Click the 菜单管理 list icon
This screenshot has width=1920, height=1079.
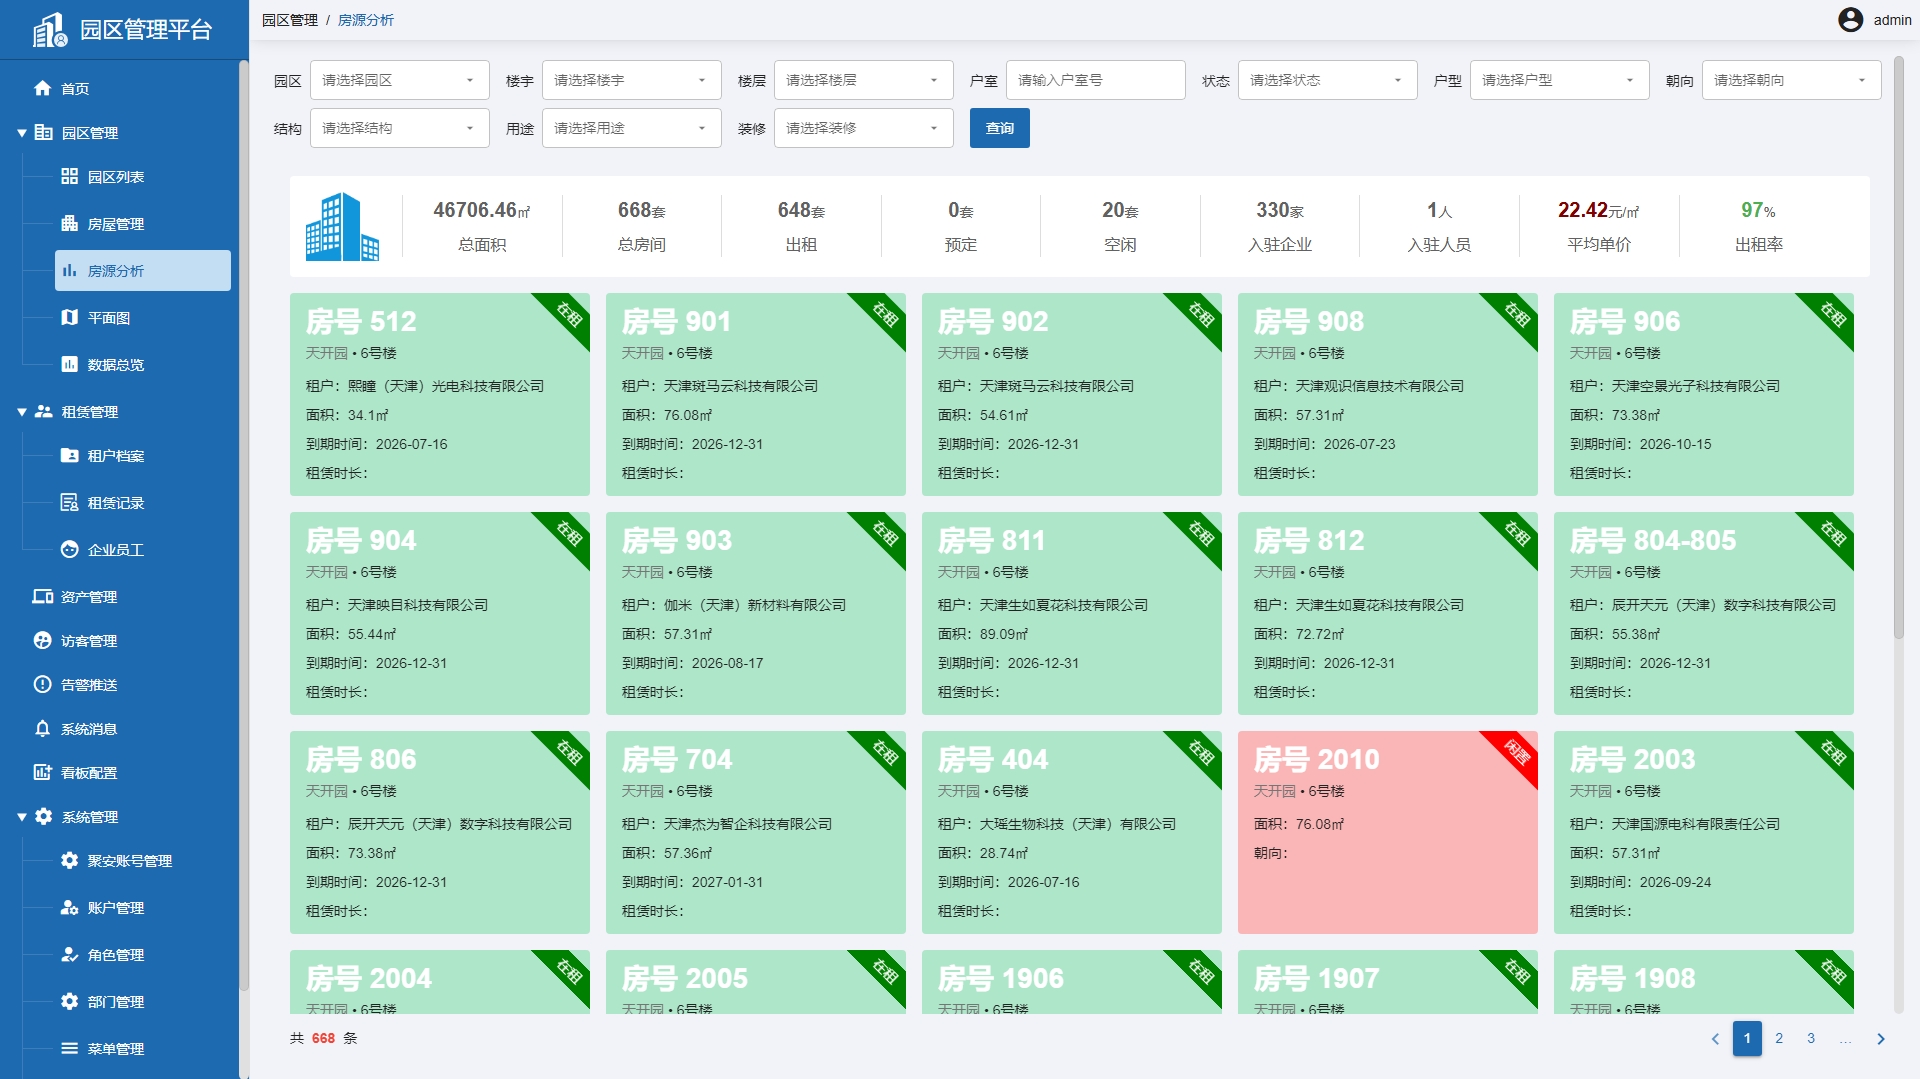(69, 1048)
